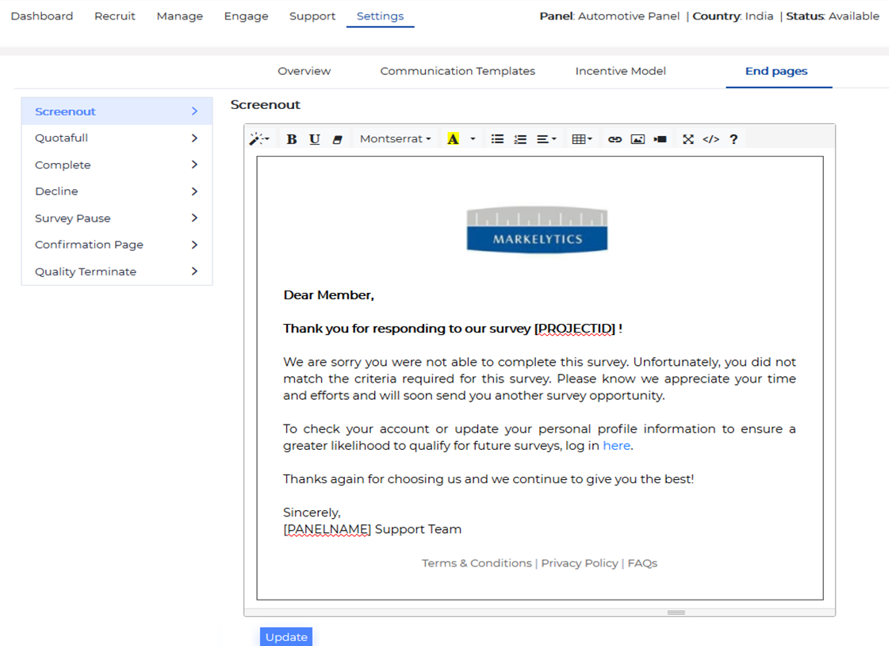Insert a video using video icon
This screenshot has width=889, height=646.
660,140
